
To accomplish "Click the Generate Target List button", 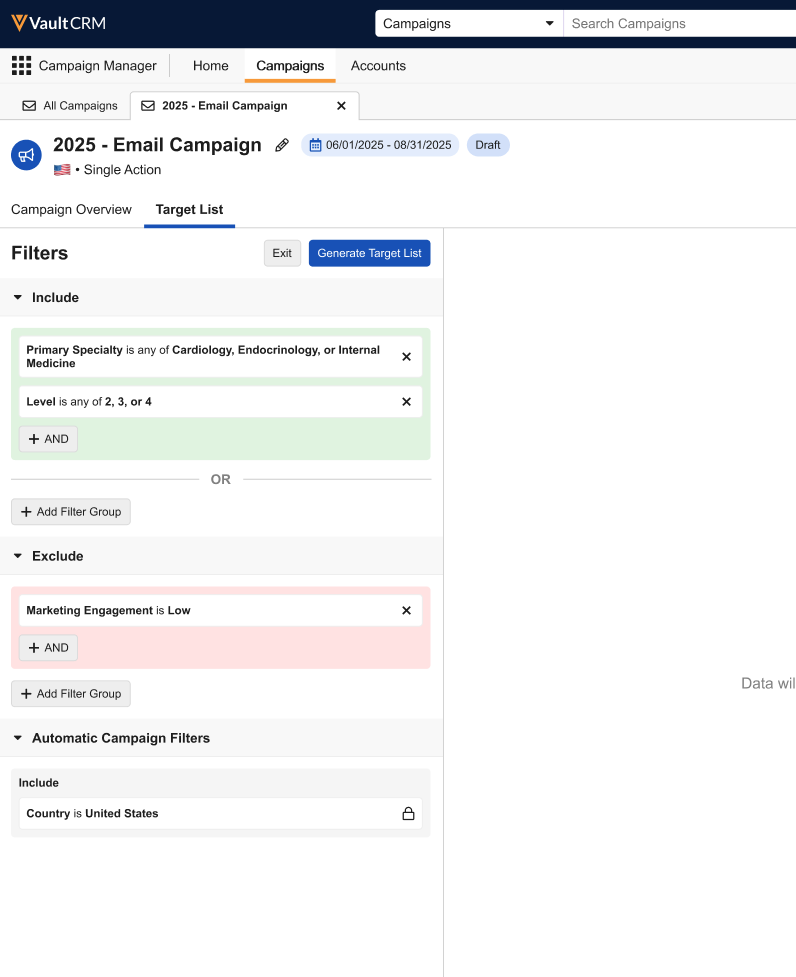I will click(369, 254).
